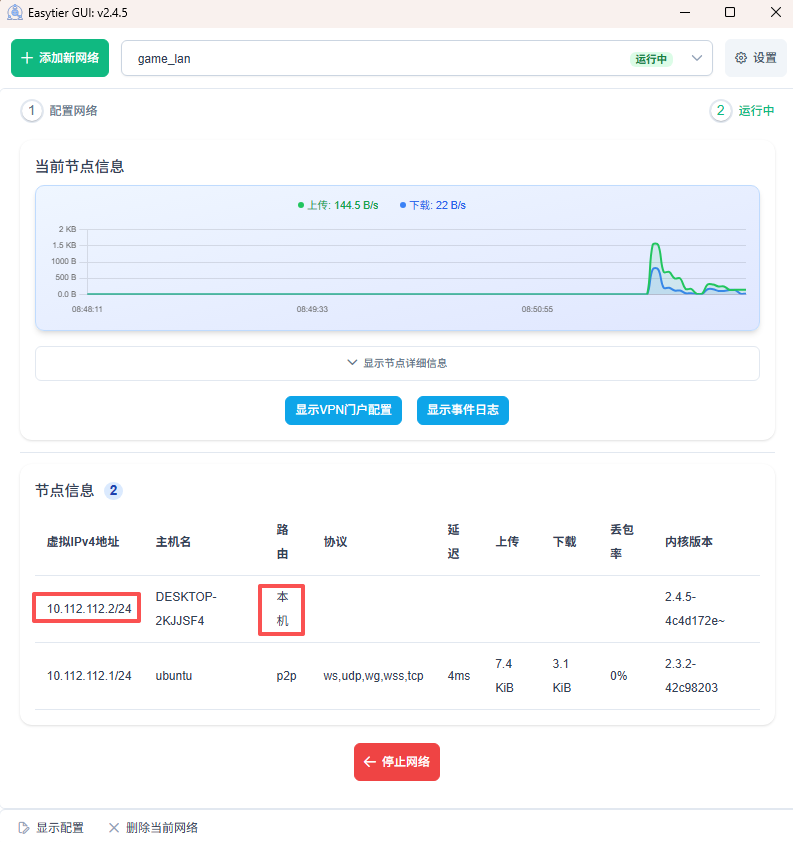Click the 添加新网络 button
793x842 pixels.
click(60, 58)
